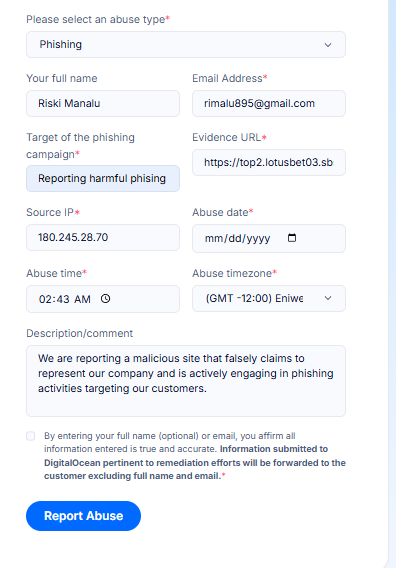The image size is (396, 568).
Task: Click the Source IP field
Action: click(103, 237)
